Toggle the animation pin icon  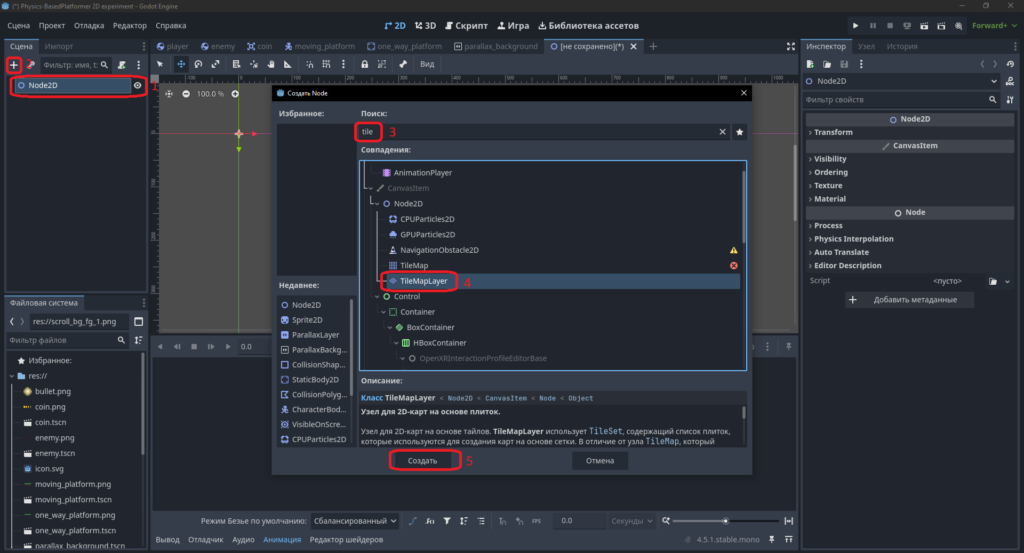(788, 346)
